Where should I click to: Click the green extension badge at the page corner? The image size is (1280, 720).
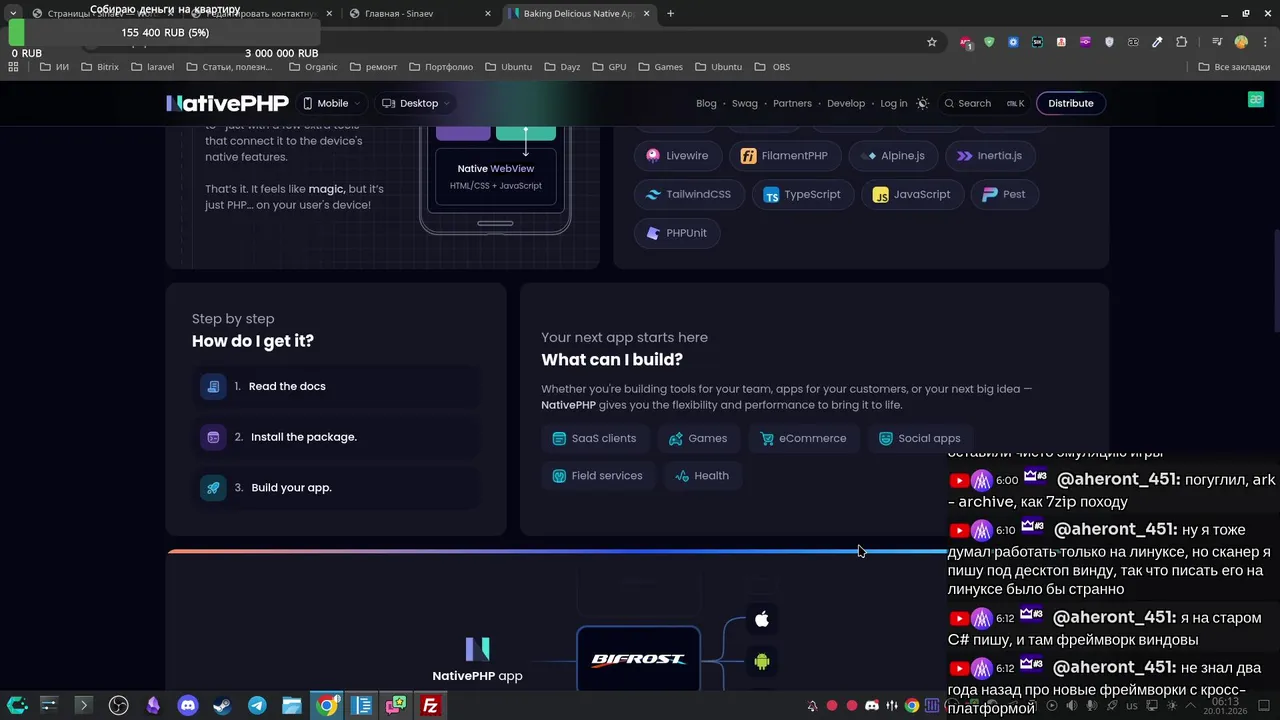[x=1256, y=99]
